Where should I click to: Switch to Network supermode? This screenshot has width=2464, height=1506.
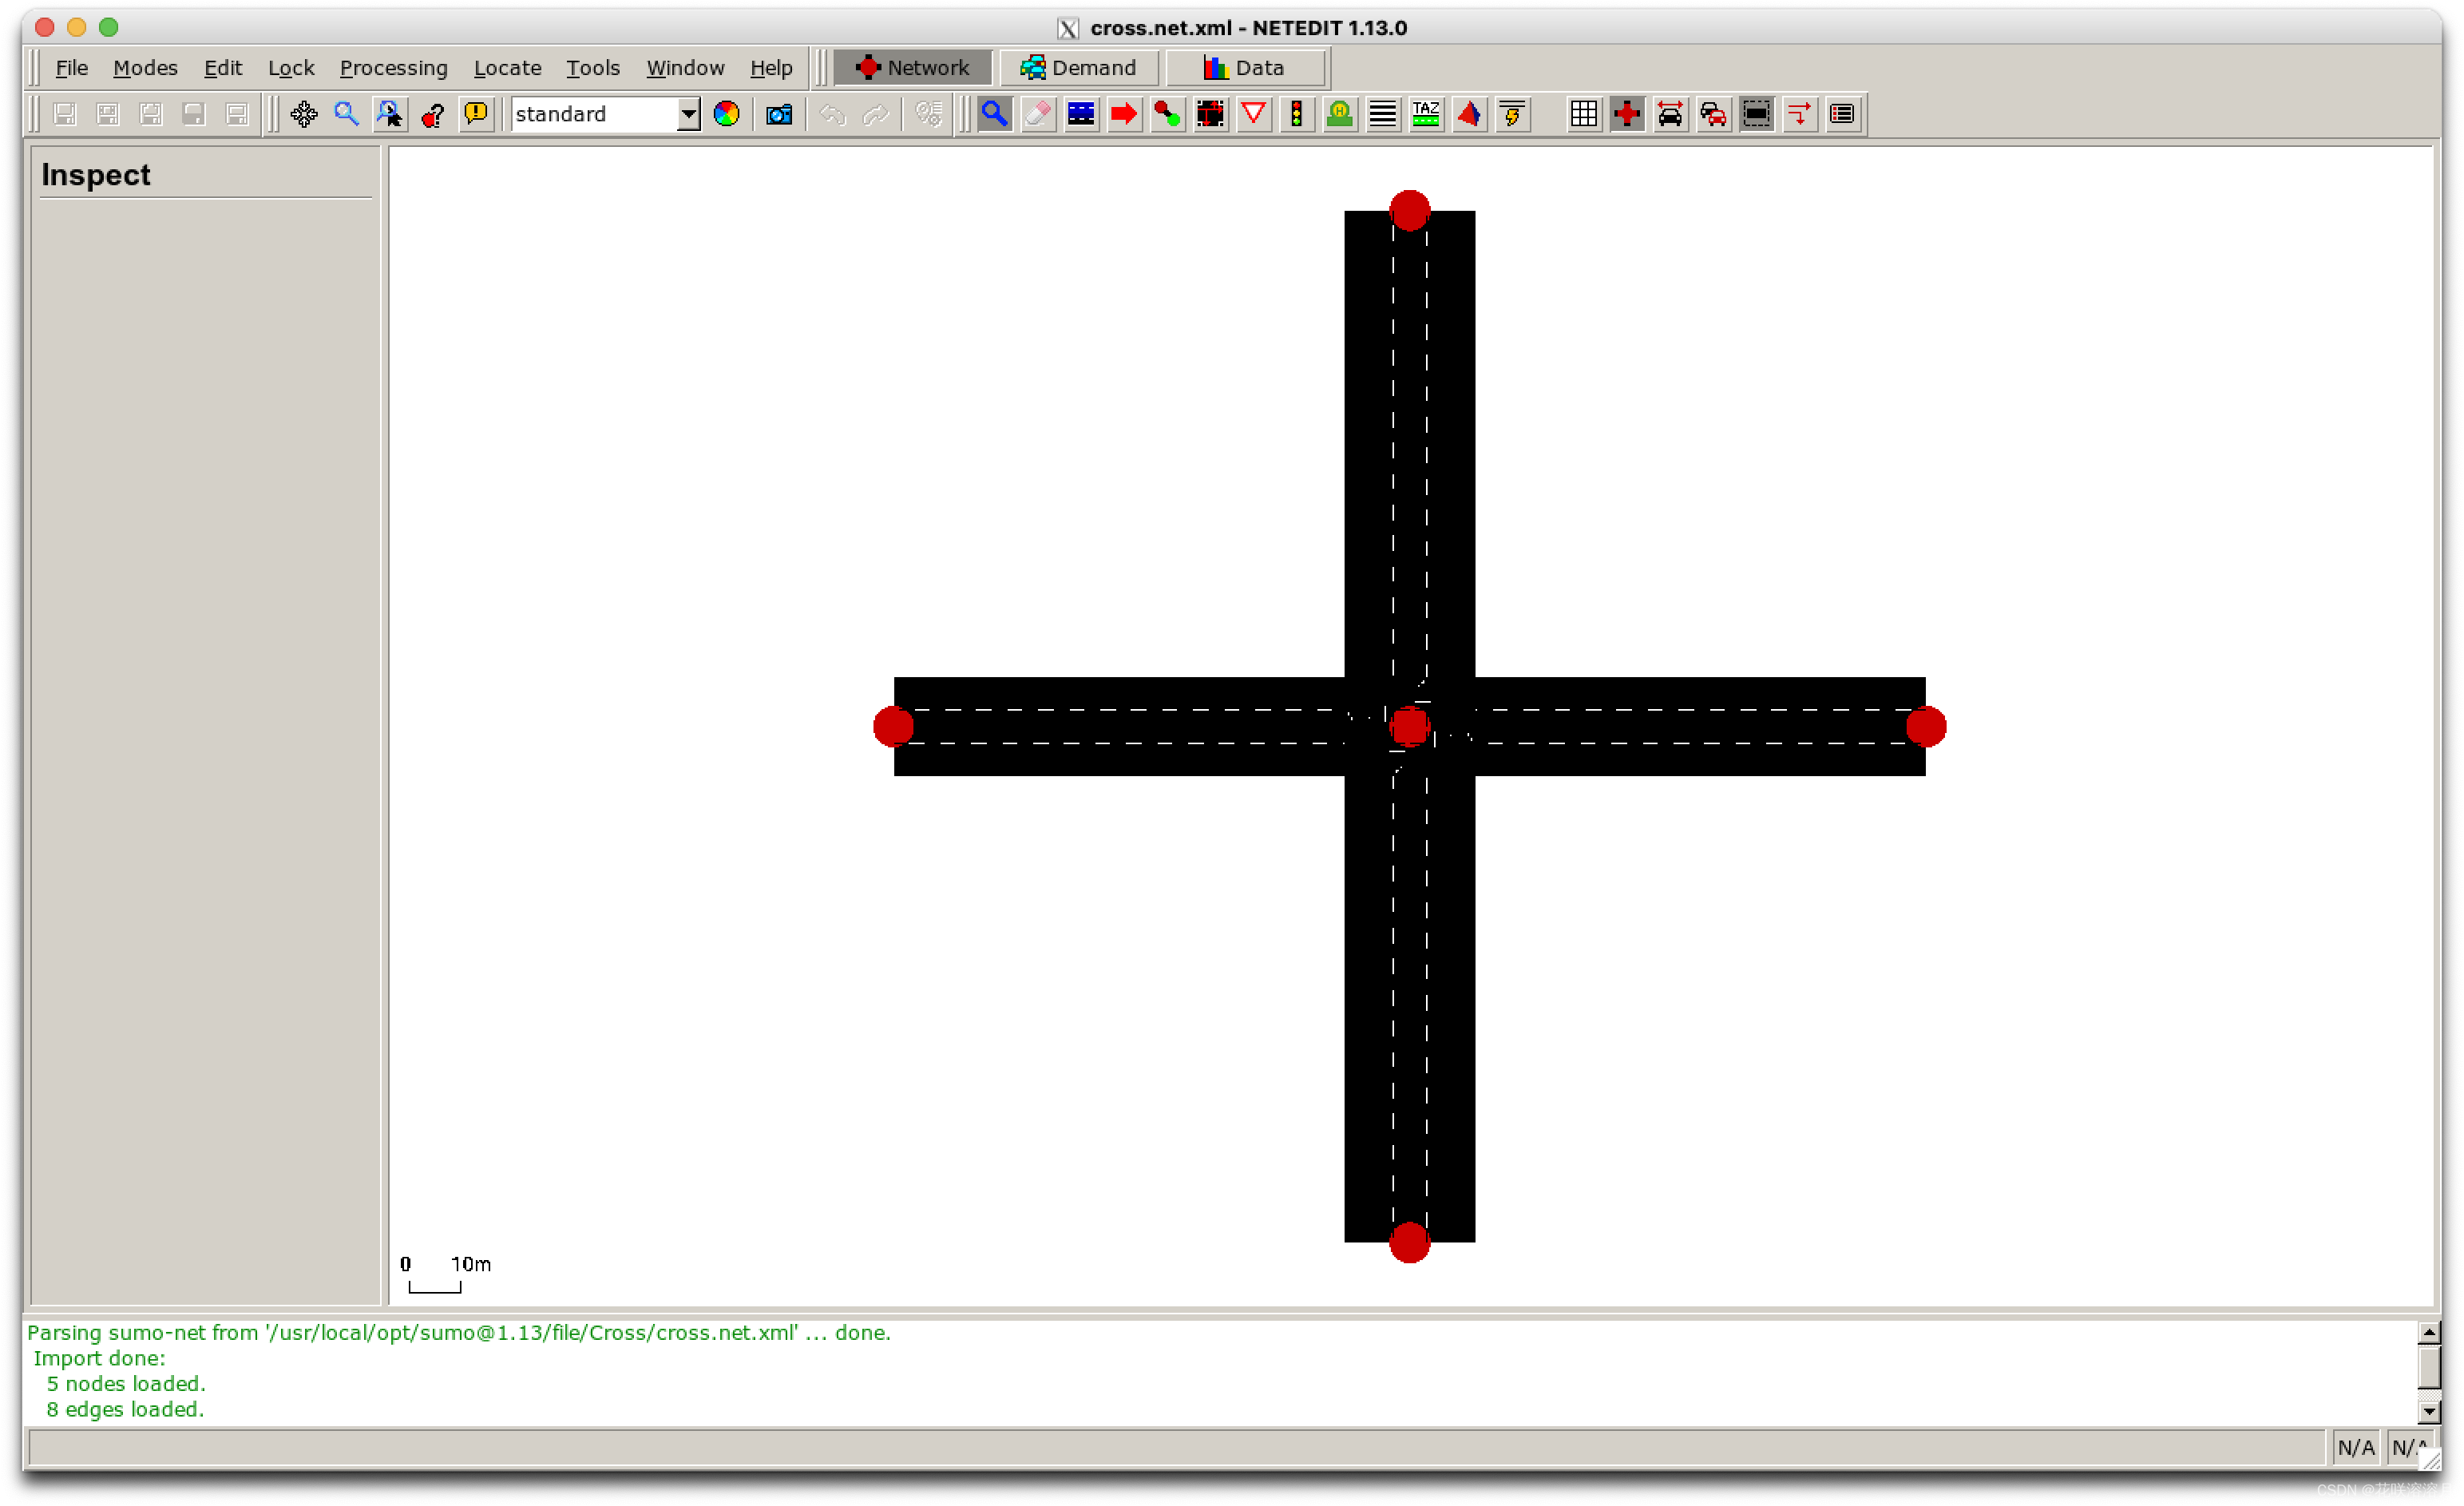[x=913, y=68]
